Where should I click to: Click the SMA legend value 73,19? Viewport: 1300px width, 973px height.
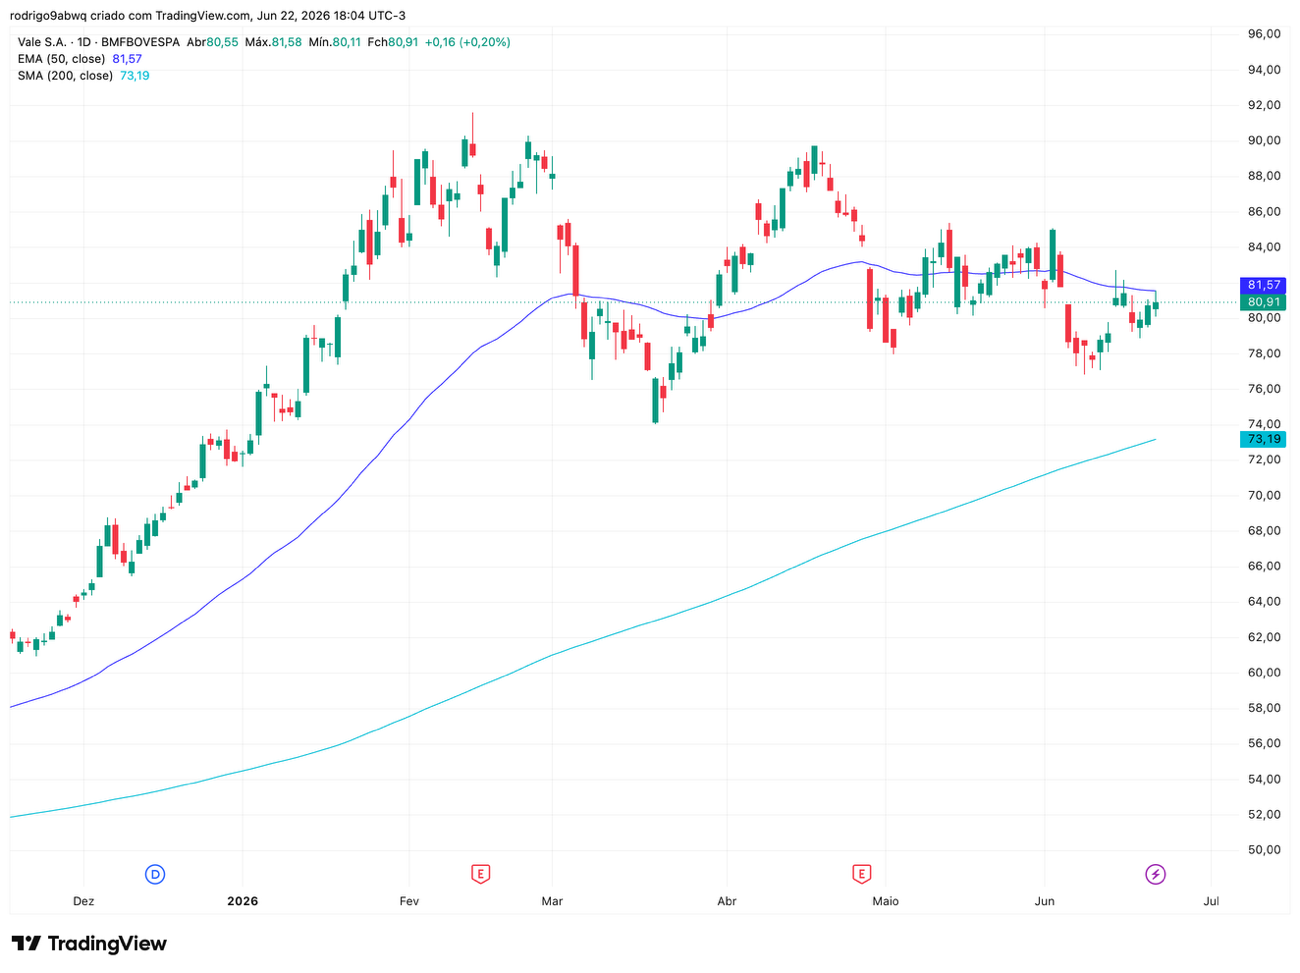(x=135, y=75)
